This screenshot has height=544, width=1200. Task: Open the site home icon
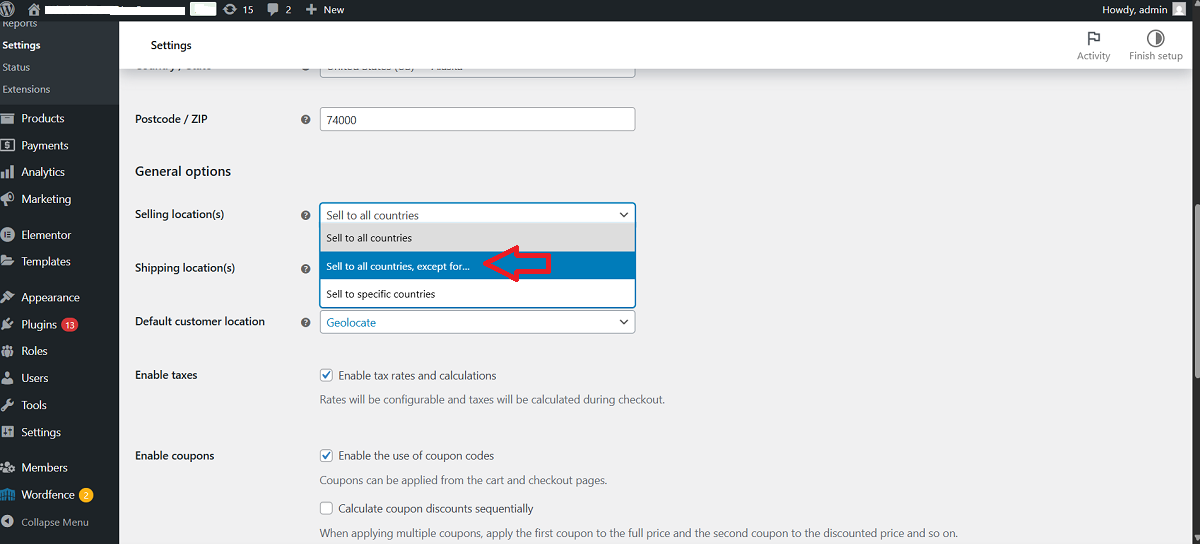[x=34, y=9]
